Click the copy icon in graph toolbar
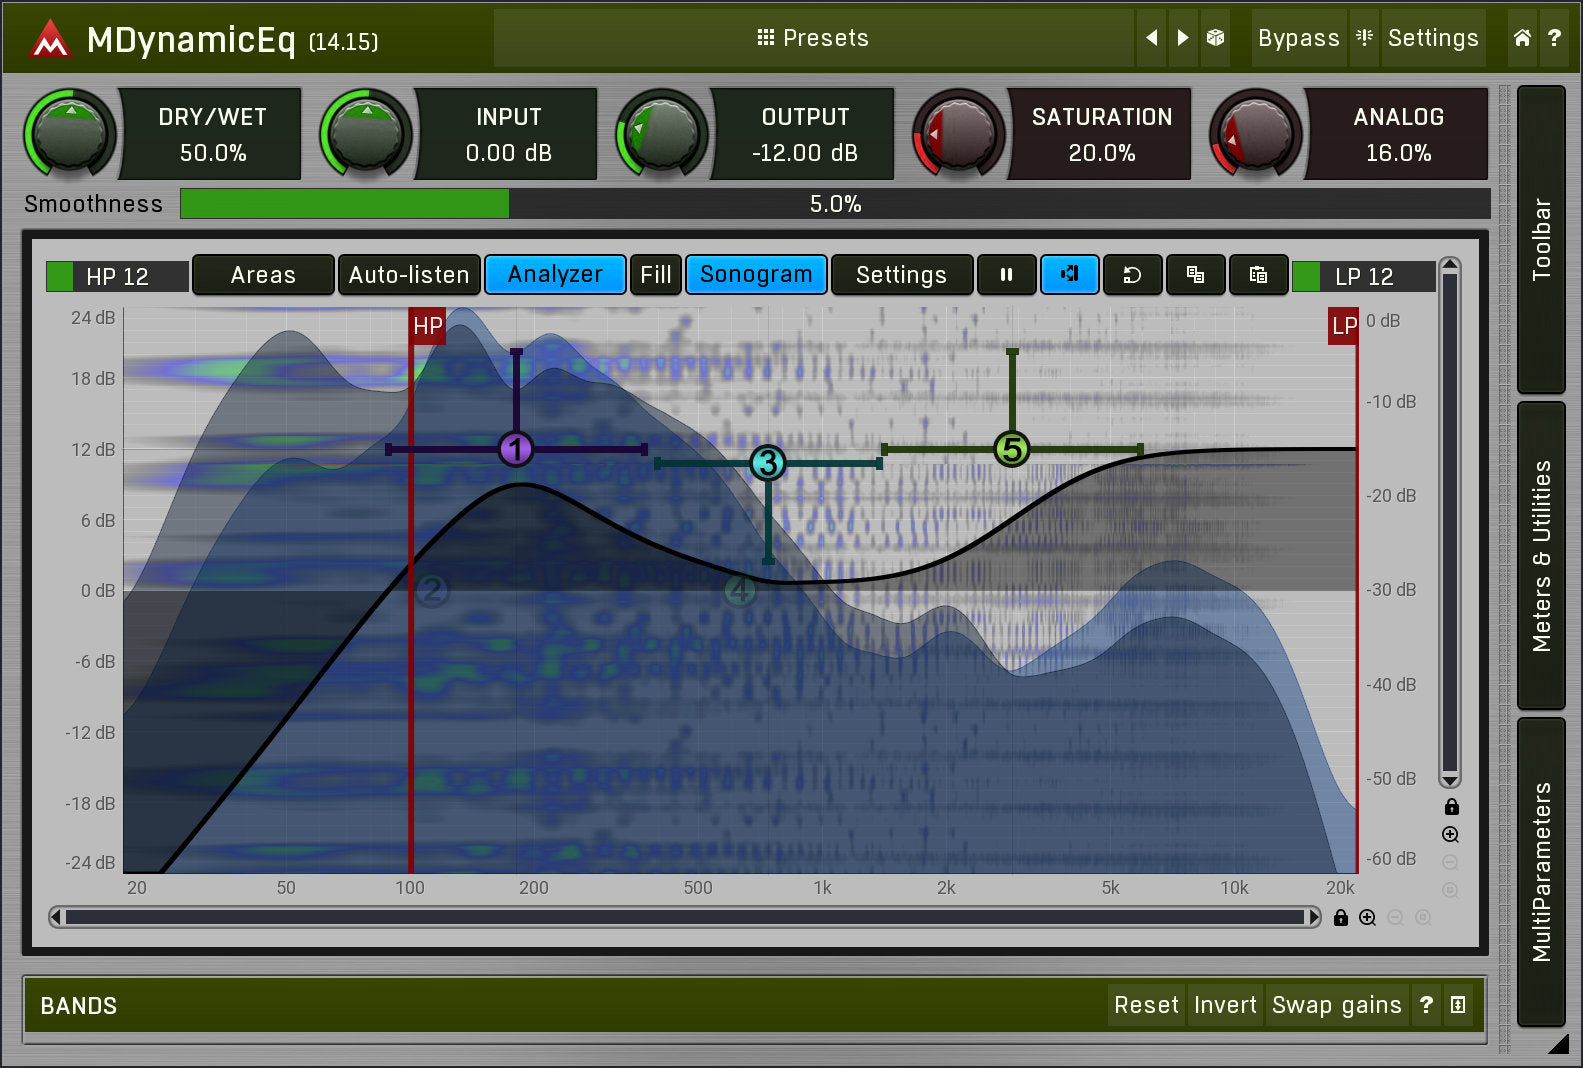The image size is (1583, 1068). 1195,275
